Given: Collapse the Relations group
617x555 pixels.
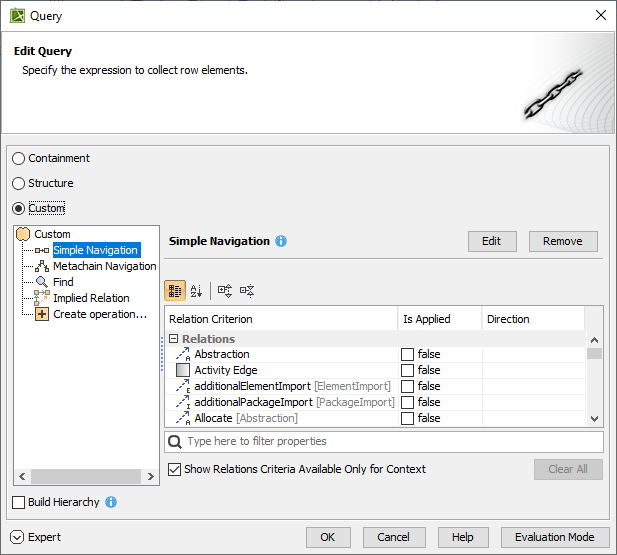Looking at the screenshot, I should click(173, 339).
